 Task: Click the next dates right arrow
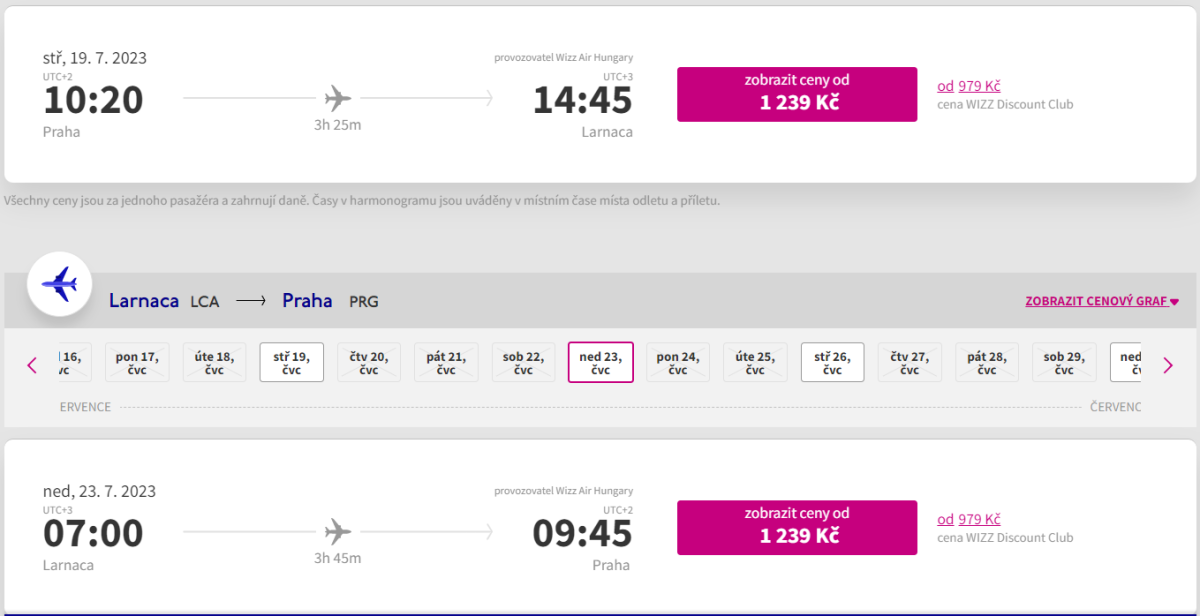tap(1167, 365)
